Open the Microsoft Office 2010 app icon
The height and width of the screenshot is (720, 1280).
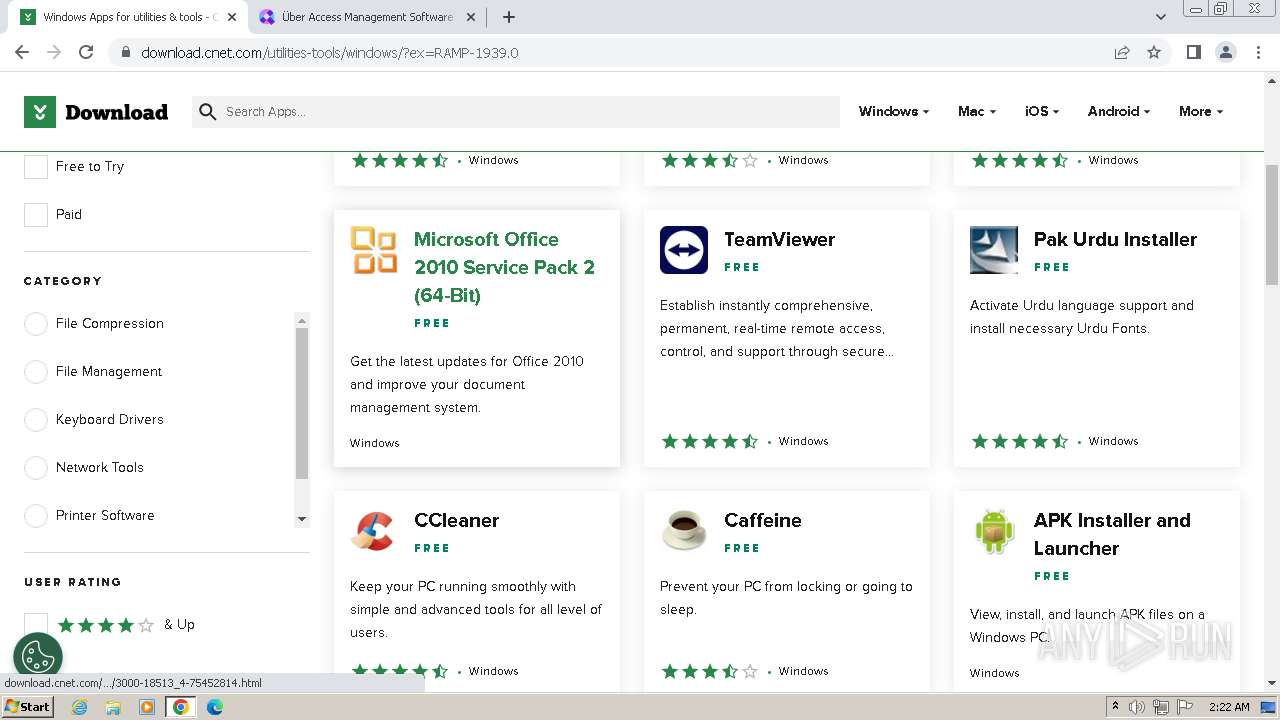(x=374, y=250)
